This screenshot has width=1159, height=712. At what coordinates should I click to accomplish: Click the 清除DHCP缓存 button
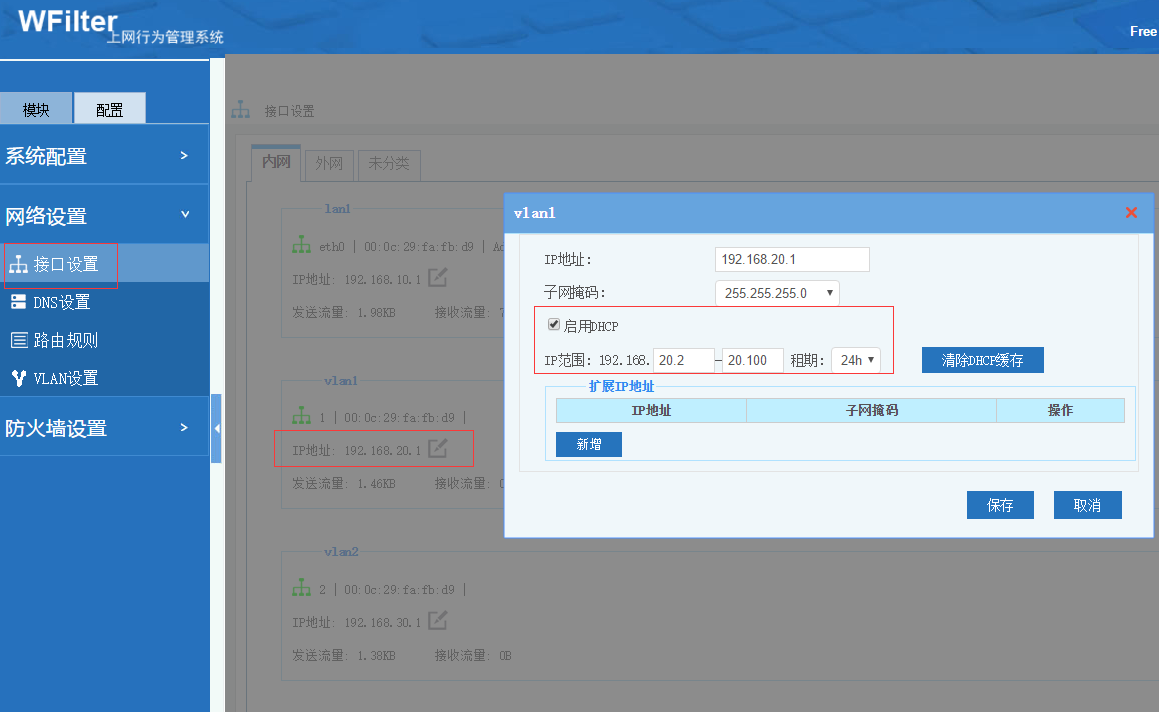982,360
